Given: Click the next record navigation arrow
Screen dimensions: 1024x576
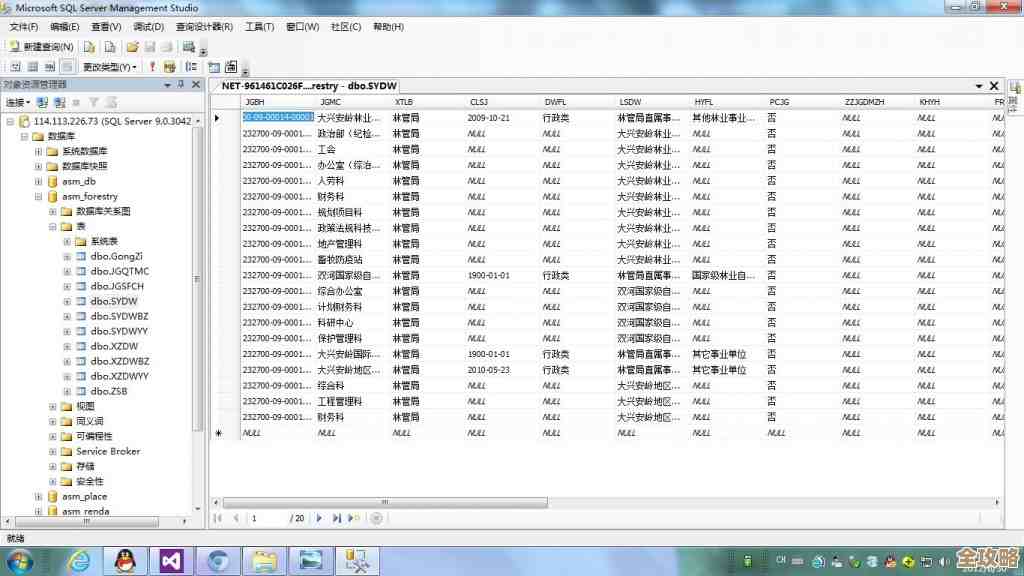Looking at the screenshot, I should point(319,518).
